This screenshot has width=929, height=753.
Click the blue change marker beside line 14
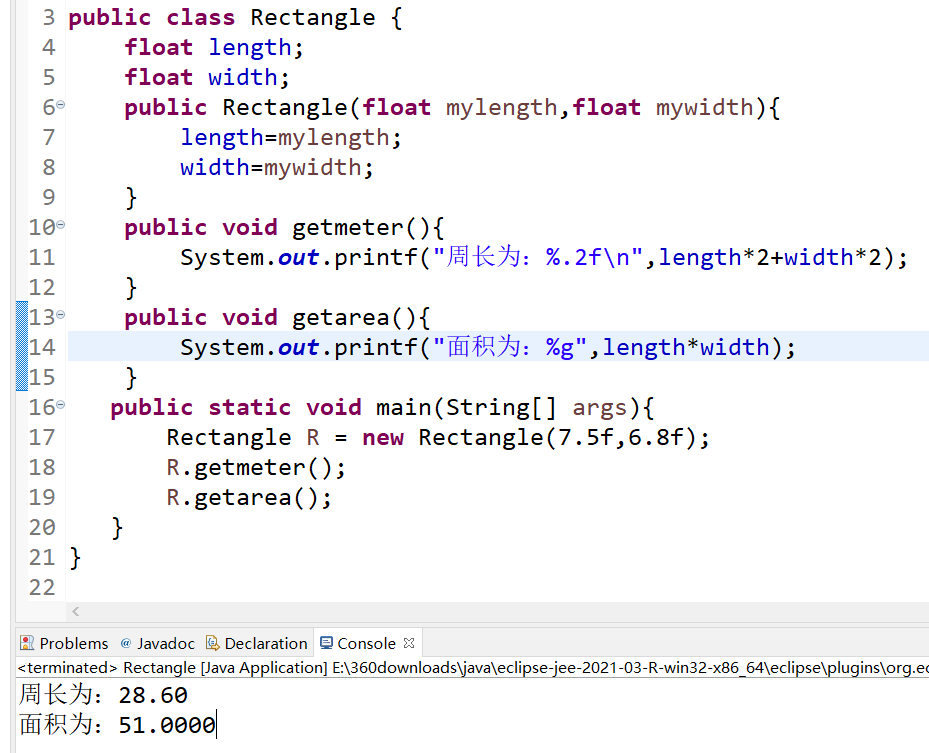22,347
